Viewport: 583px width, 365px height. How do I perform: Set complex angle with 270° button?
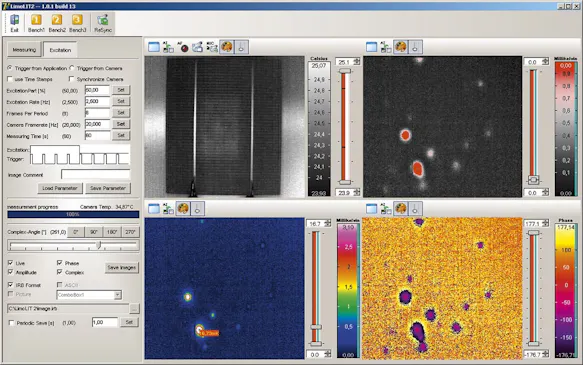coord(130,232)
